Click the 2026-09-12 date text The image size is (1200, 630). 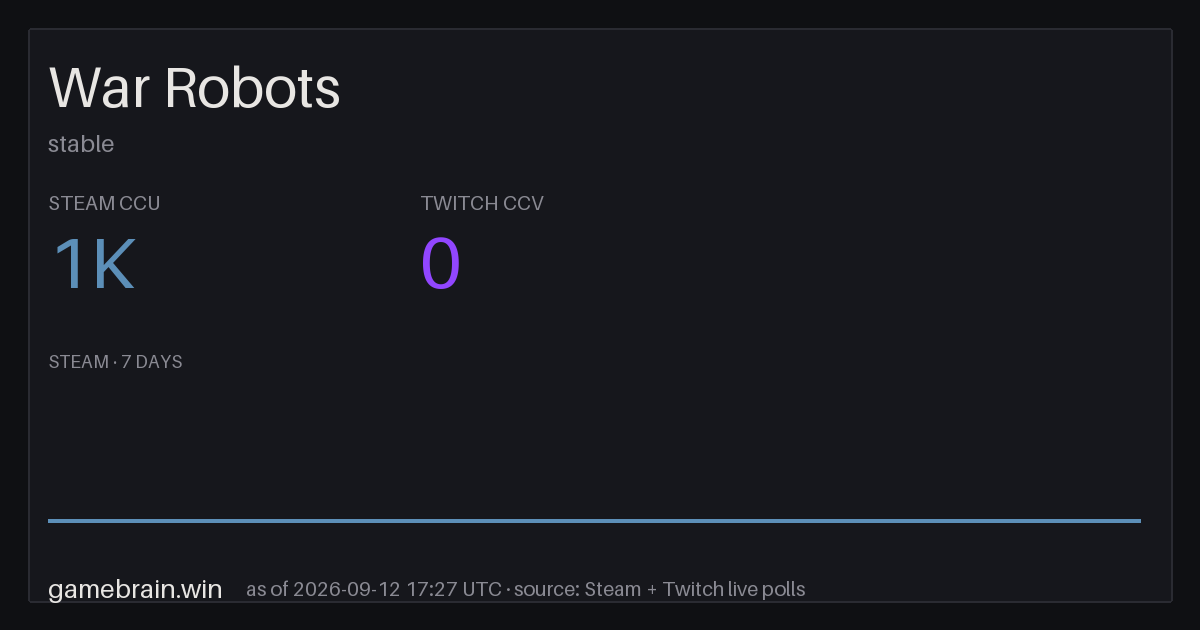(346, 589)
